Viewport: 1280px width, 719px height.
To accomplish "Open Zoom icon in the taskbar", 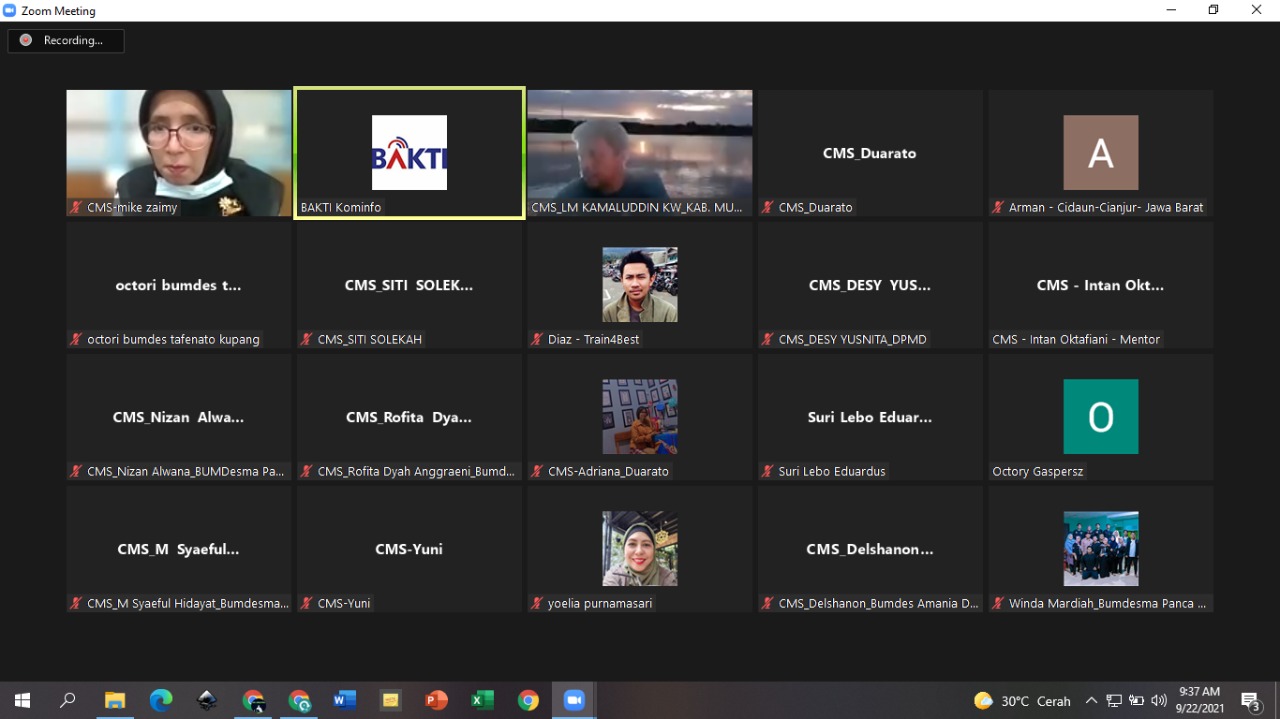I will [574, 700].
